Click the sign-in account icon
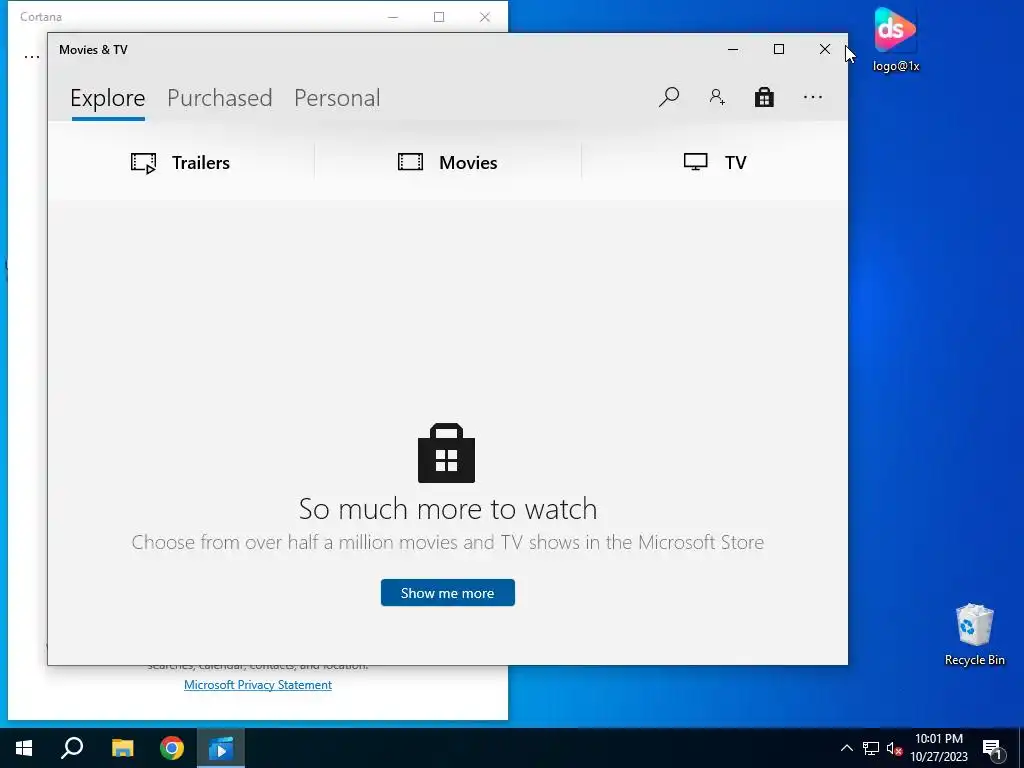1024x768 pixels. pos(717,97)
